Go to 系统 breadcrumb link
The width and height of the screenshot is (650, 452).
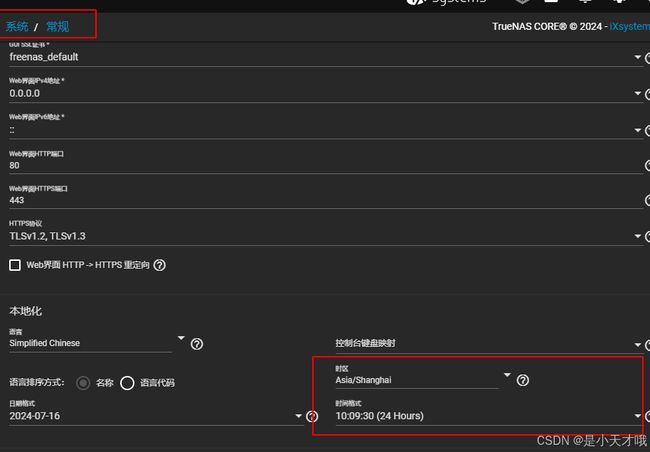point(17,27)
